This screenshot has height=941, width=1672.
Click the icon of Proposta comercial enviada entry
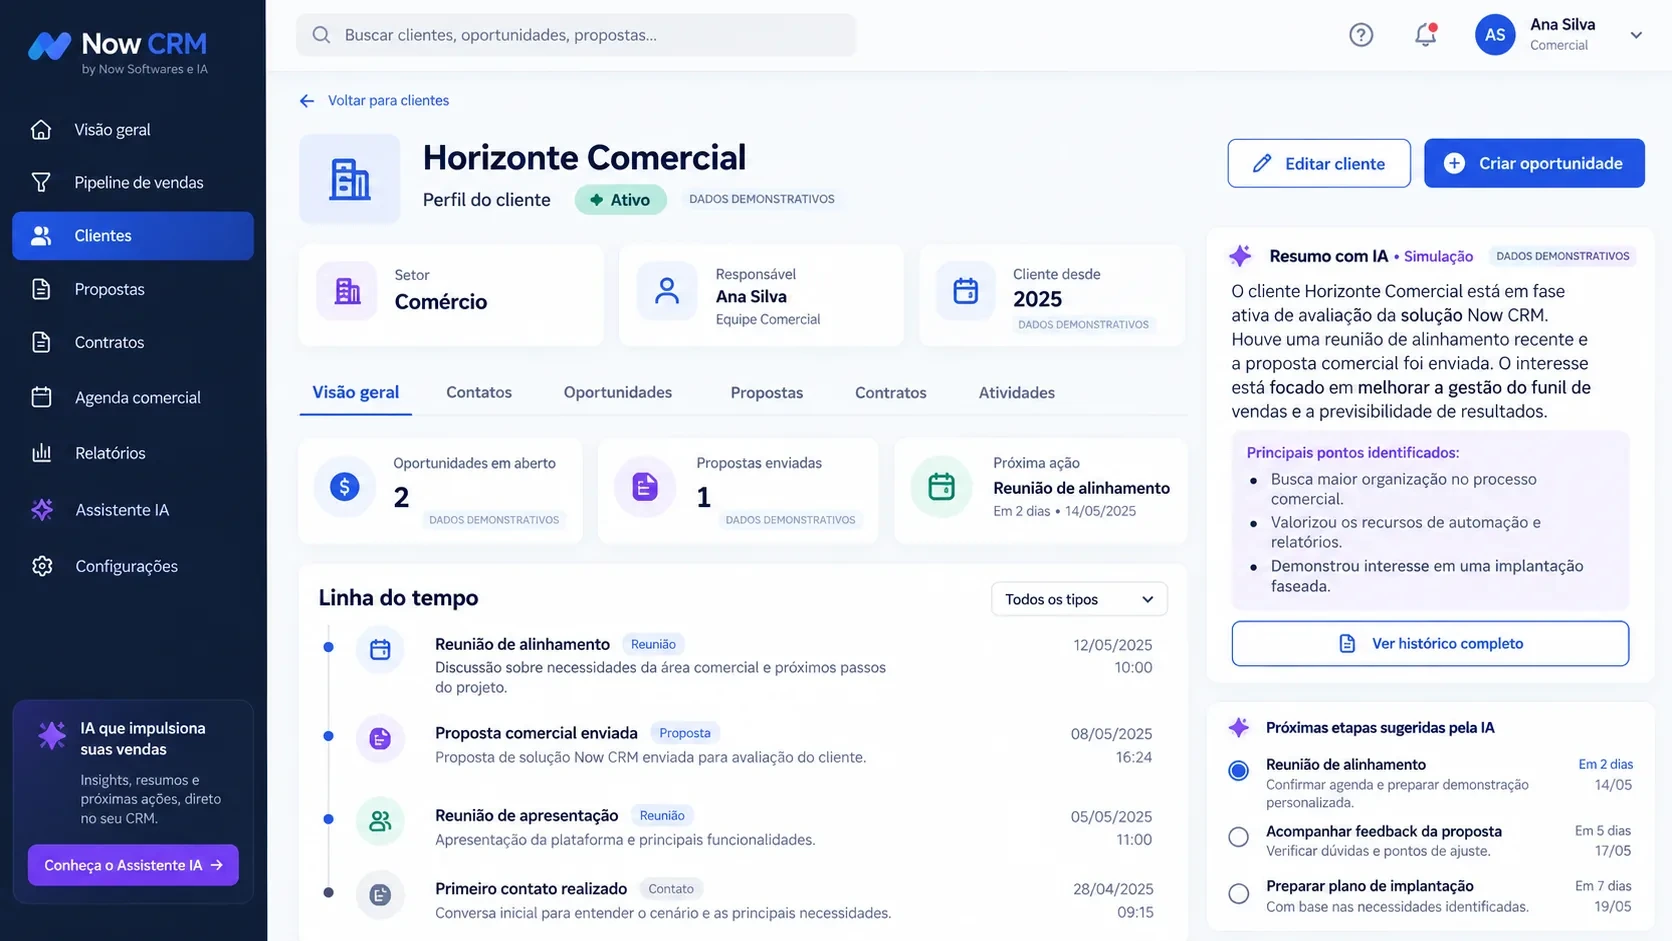[380, 739]
